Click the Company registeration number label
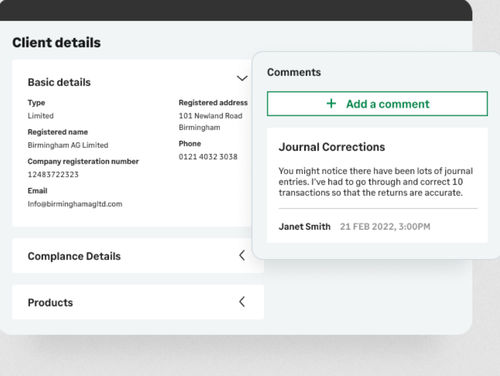This screenshot has height=376, width=500. click(x=83, y=161)
